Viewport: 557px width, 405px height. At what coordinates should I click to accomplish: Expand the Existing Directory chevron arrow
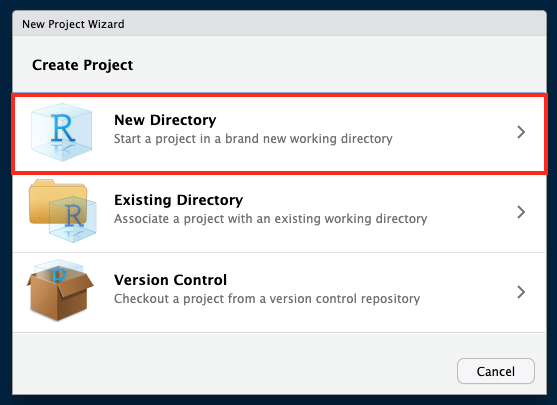[x=521, y=212]
